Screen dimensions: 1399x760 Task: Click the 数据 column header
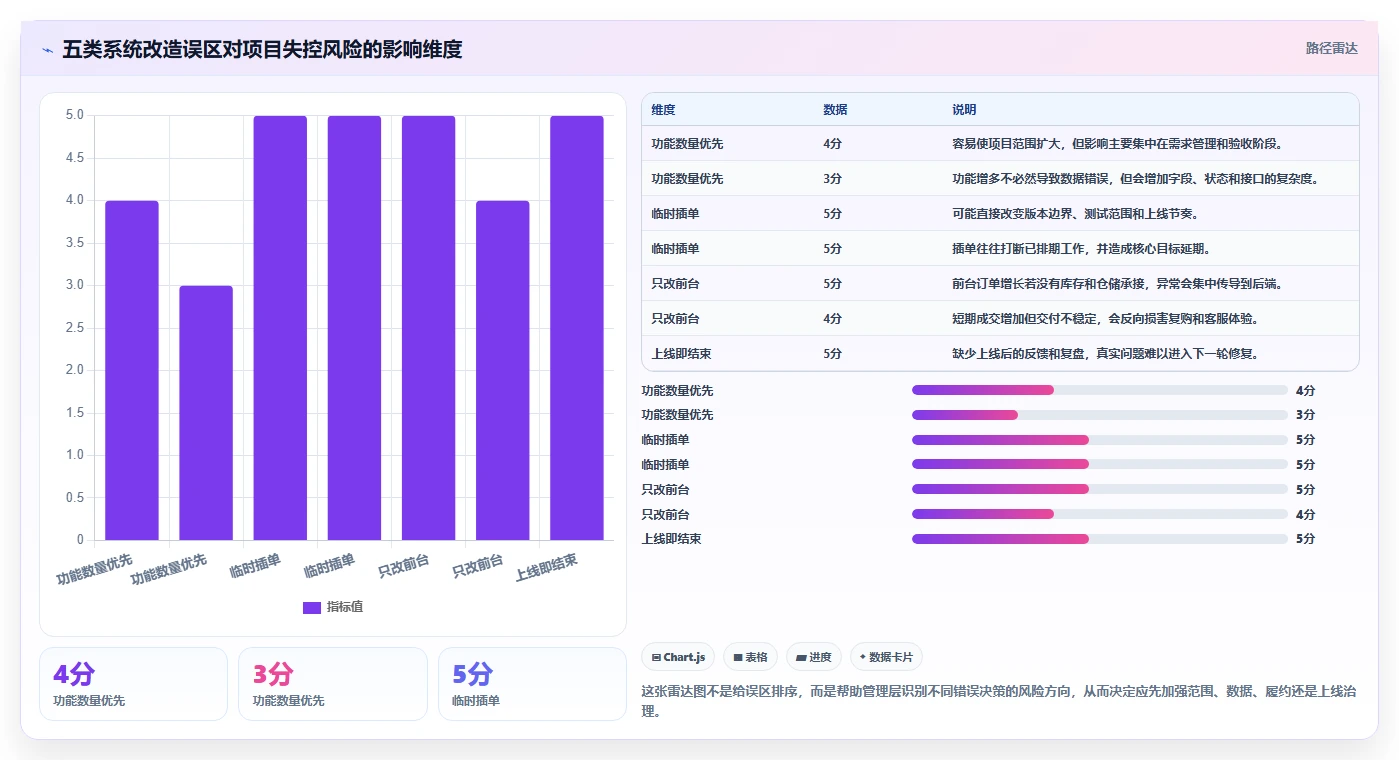point(835,110)
